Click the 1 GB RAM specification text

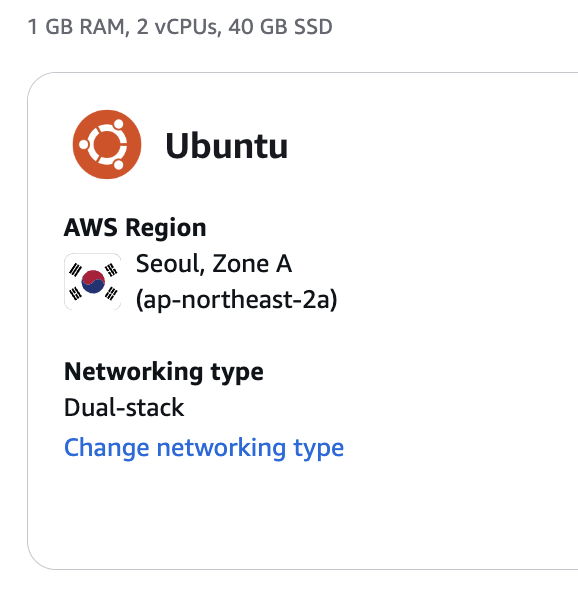point(76,27)
